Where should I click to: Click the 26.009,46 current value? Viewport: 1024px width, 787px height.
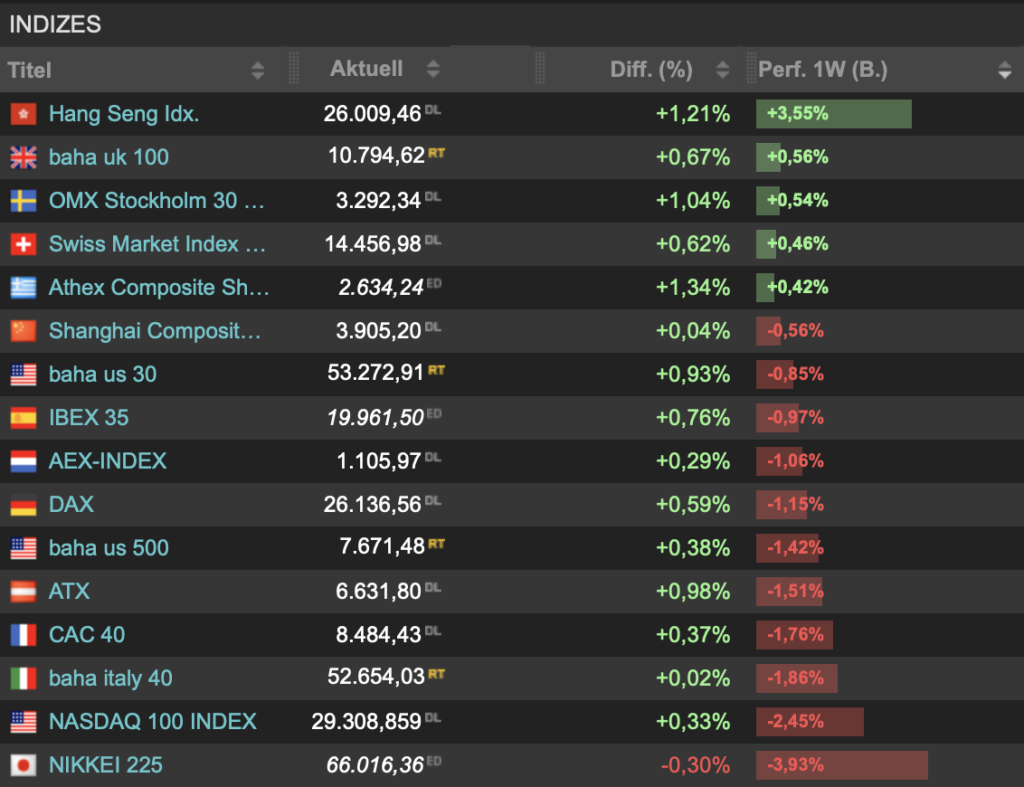[372, 114]
